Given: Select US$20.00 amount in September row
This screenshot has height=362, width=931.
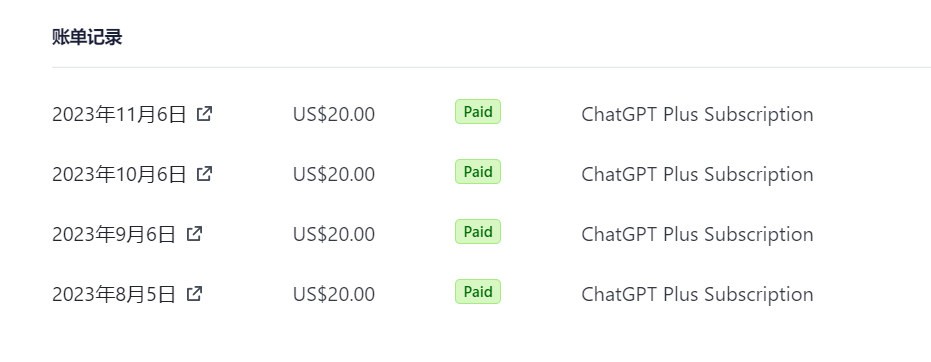Looking at the screenshot, I should 334,234.
